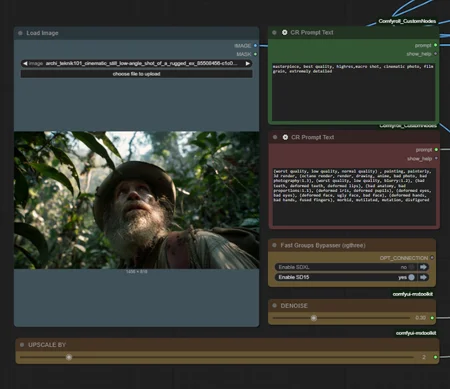The image size is (450, 389).
Task: Click the UPSCALE BY value 2
Action: (x=424, y=357)
